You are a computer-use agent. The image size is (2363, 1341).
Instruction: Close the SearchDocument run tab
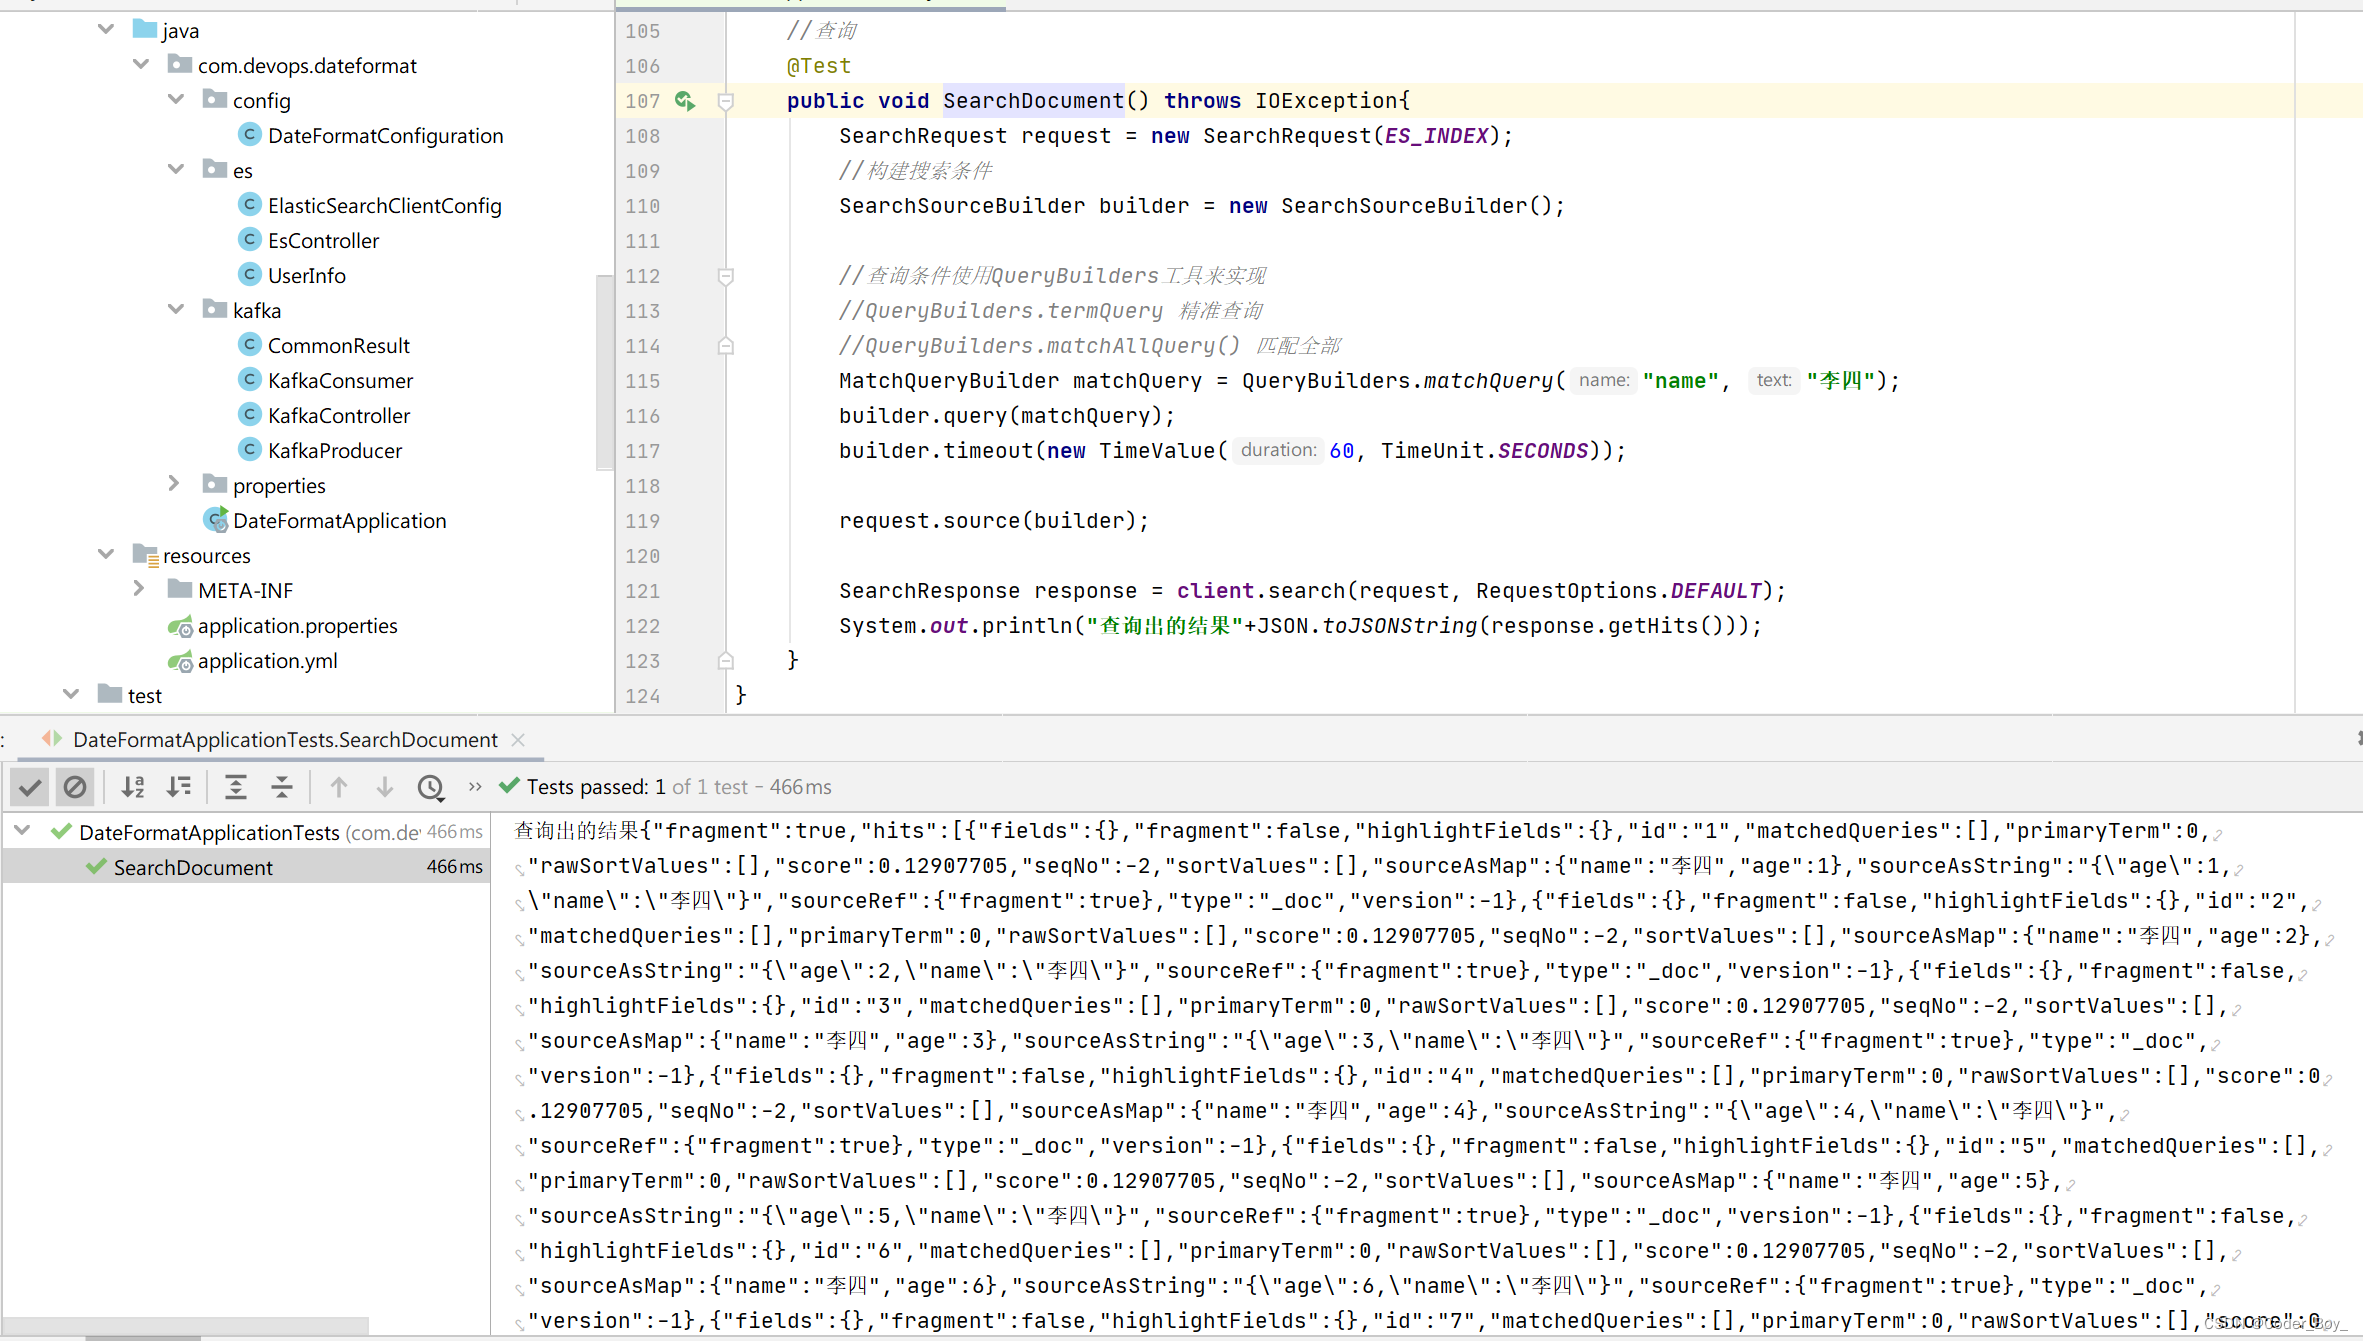coord(518,740)
